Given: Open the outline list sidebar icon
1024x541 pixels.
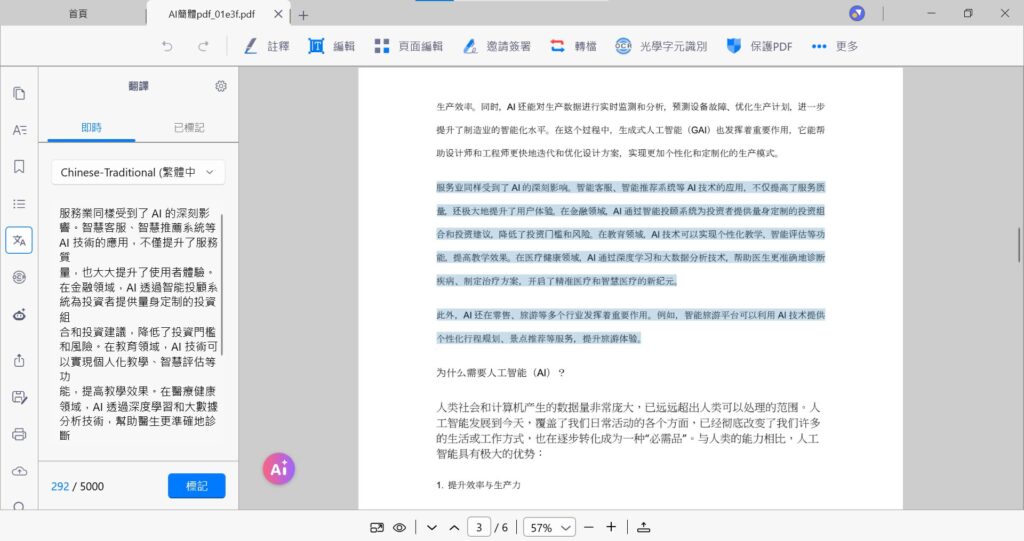Looking at the screenshot, I should [19, 204].
